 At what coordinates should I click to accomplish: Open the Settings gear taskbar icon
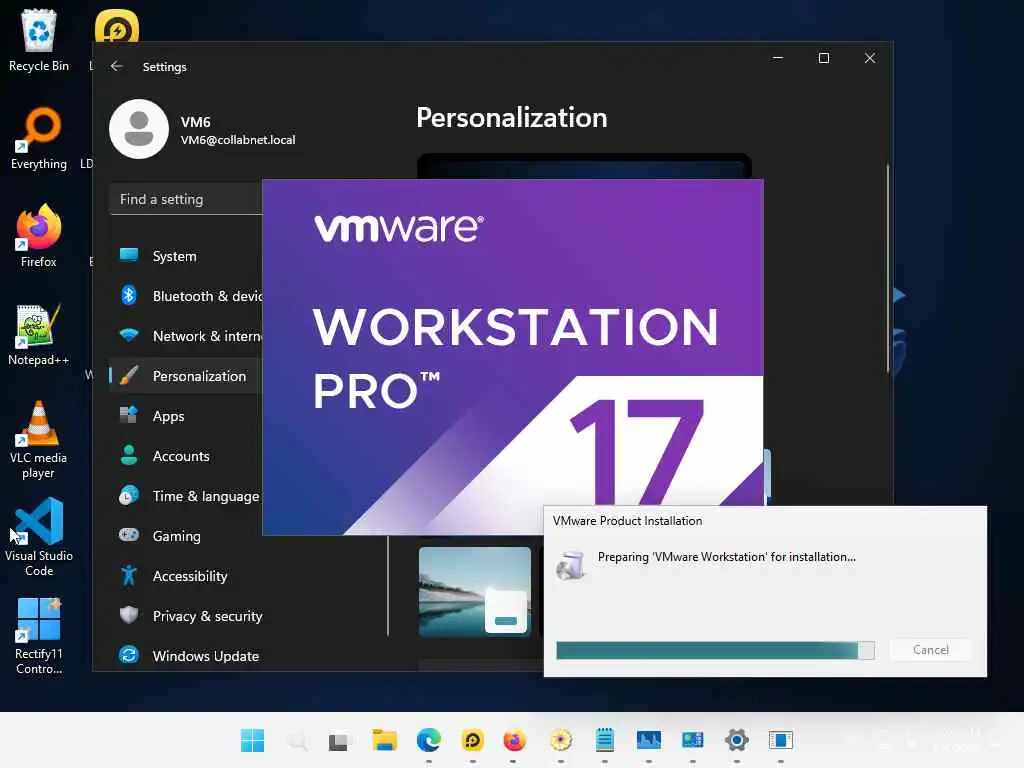[x=737, y=740]
